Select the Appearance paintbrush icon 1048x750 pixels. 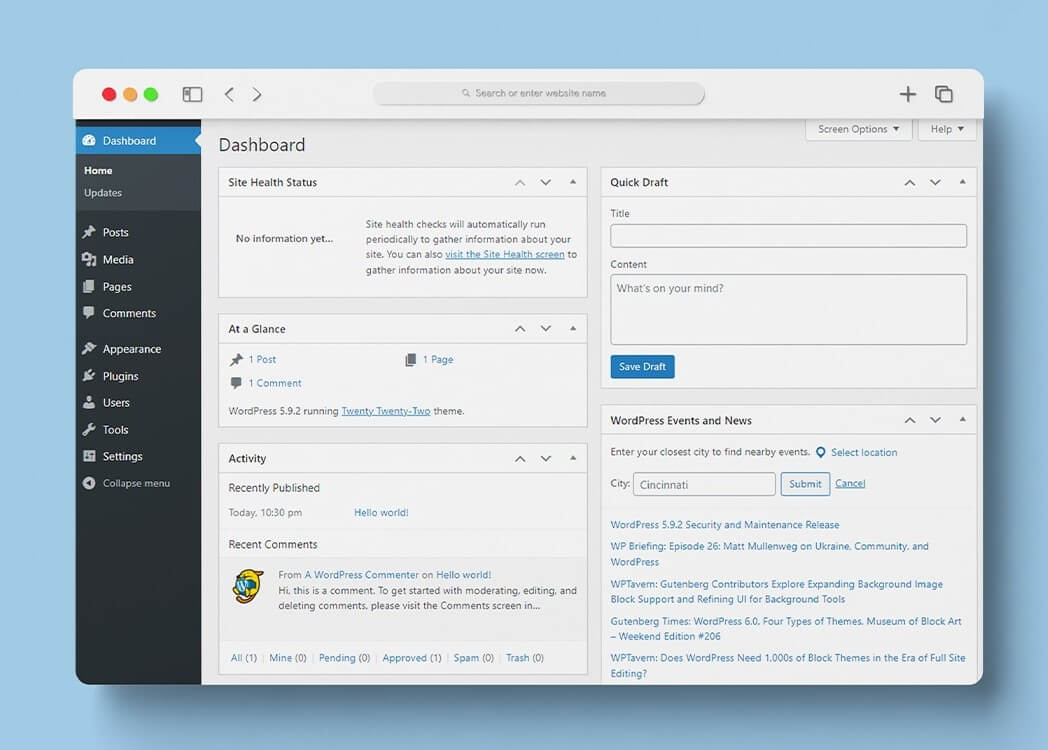point(88,348)
